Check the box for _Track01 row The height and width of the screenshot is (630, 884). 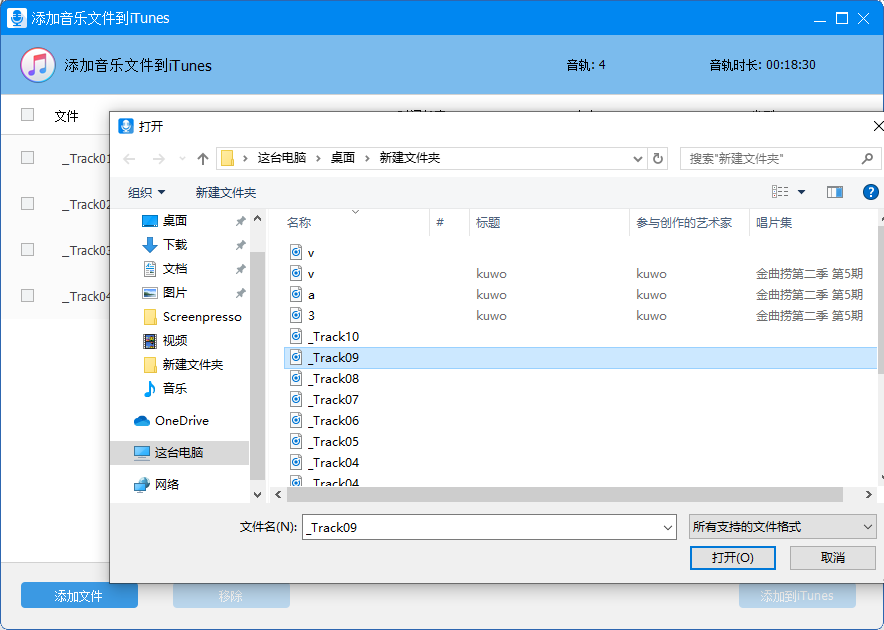tap(28, 157)
